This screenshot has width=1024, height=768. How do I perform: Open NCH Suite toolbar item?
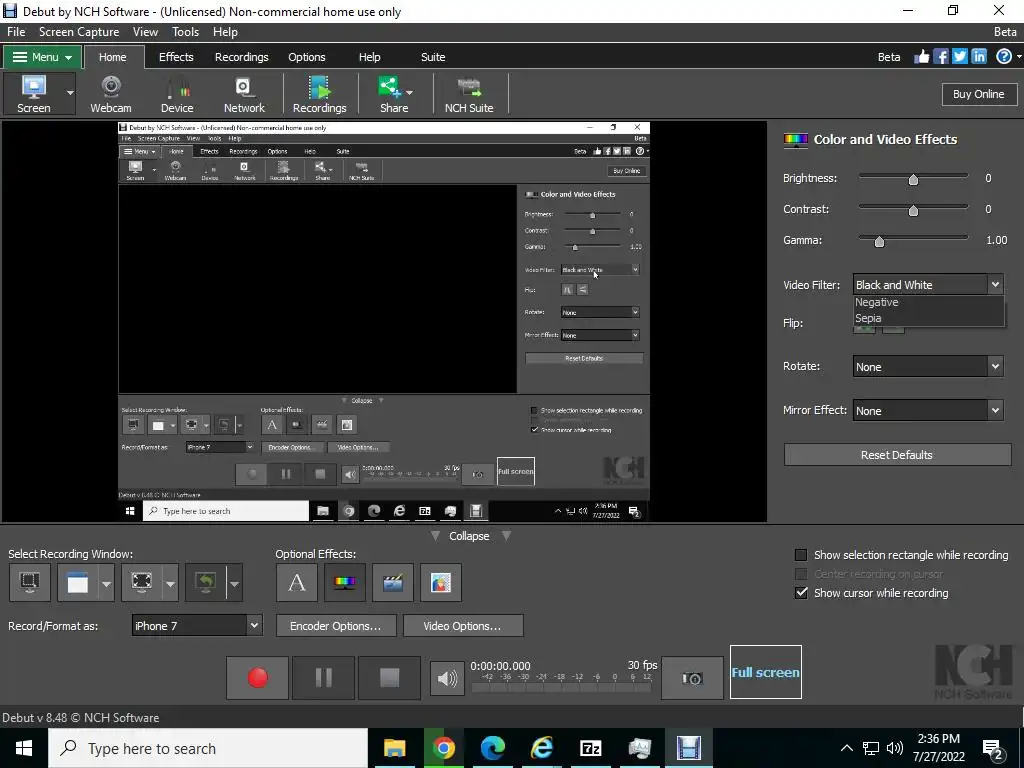coord(469,94)
